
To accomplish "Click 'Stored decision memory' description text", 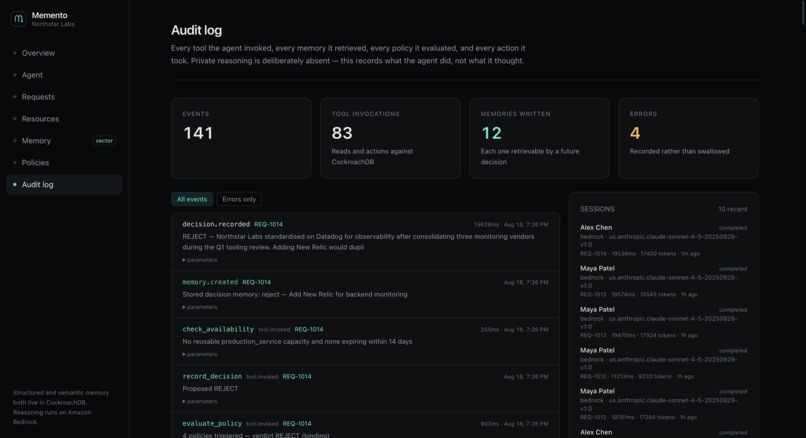I will 295,295.
